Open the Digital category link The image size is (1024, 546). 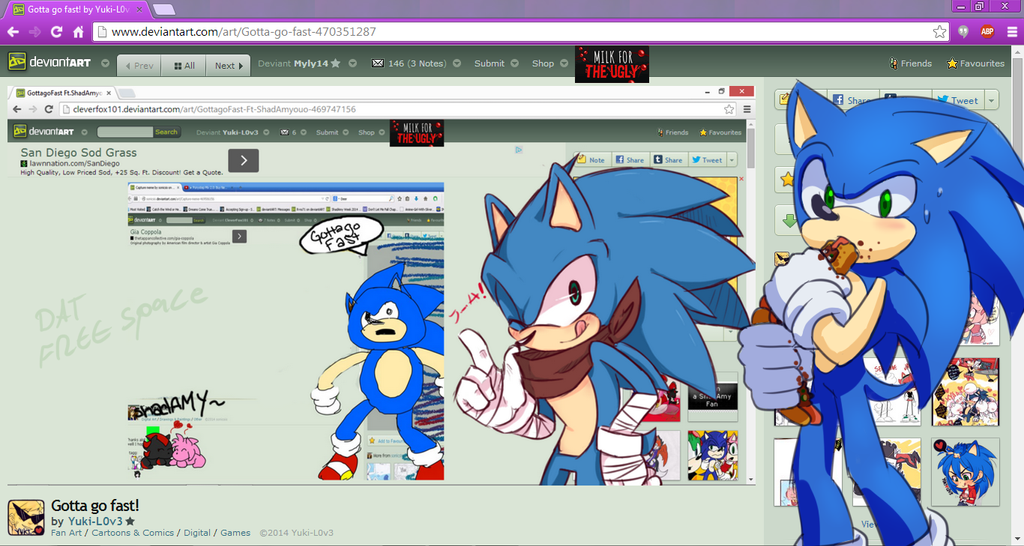coord(197,532)
